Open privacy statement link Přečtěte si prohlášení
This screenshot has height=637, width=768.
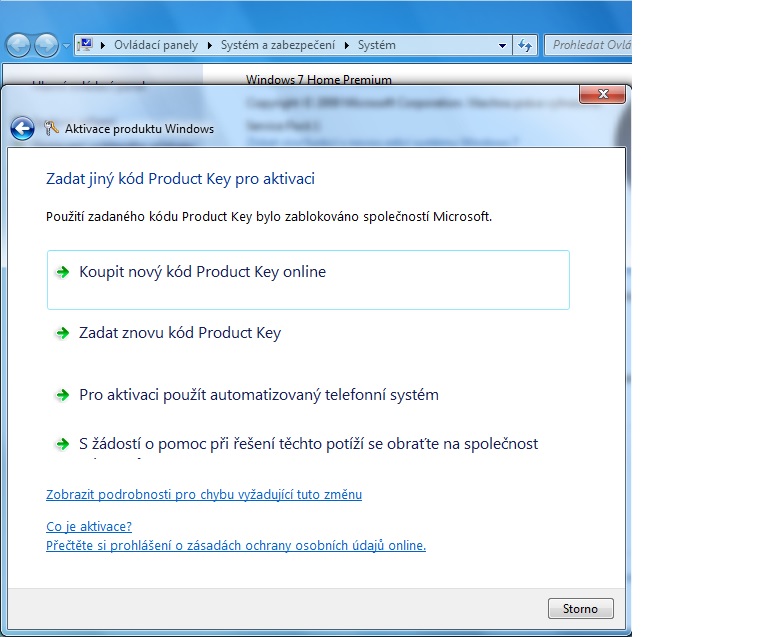pos(236,545)
